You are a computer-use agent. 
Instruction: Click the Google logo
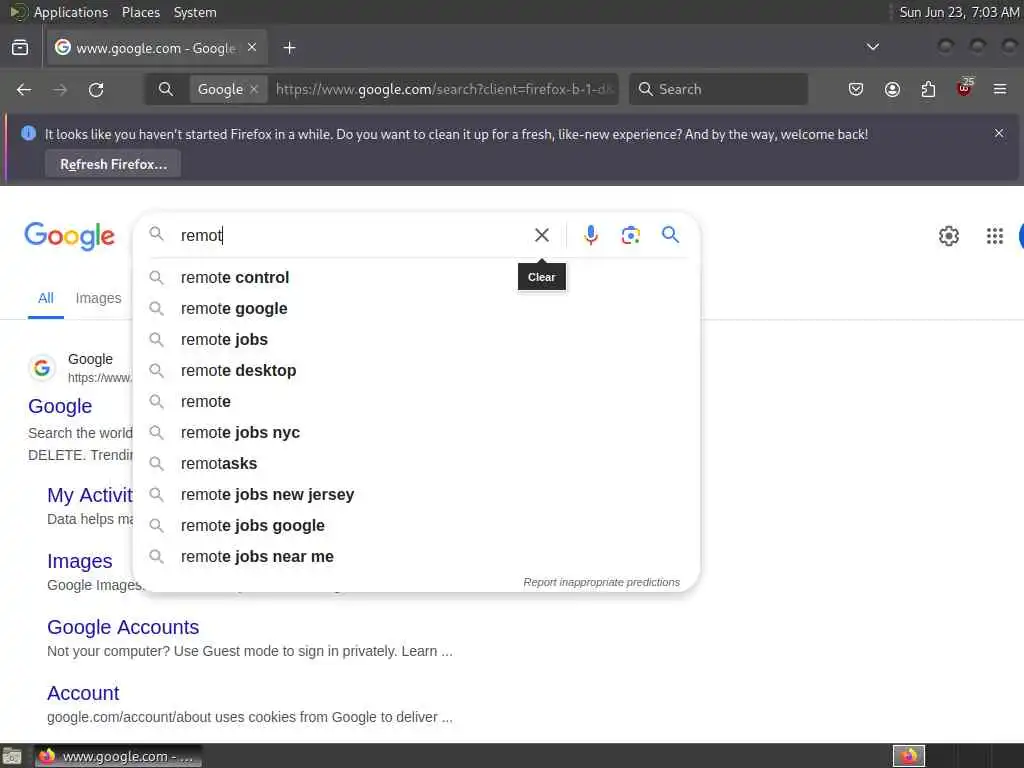[69, 236]
